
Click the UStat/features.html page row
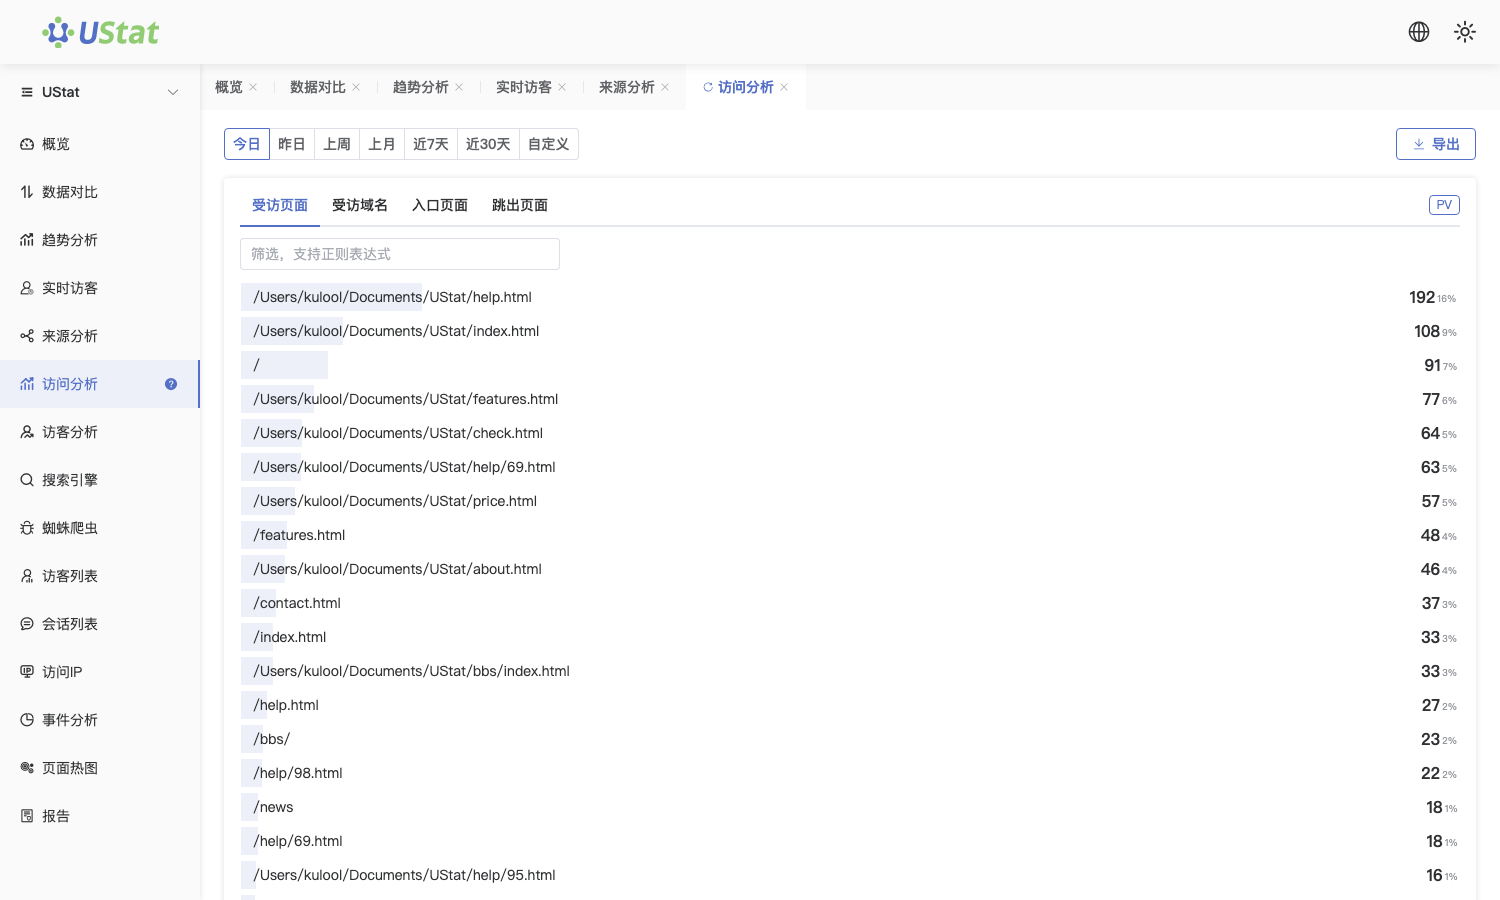click(x=850, y=399)
